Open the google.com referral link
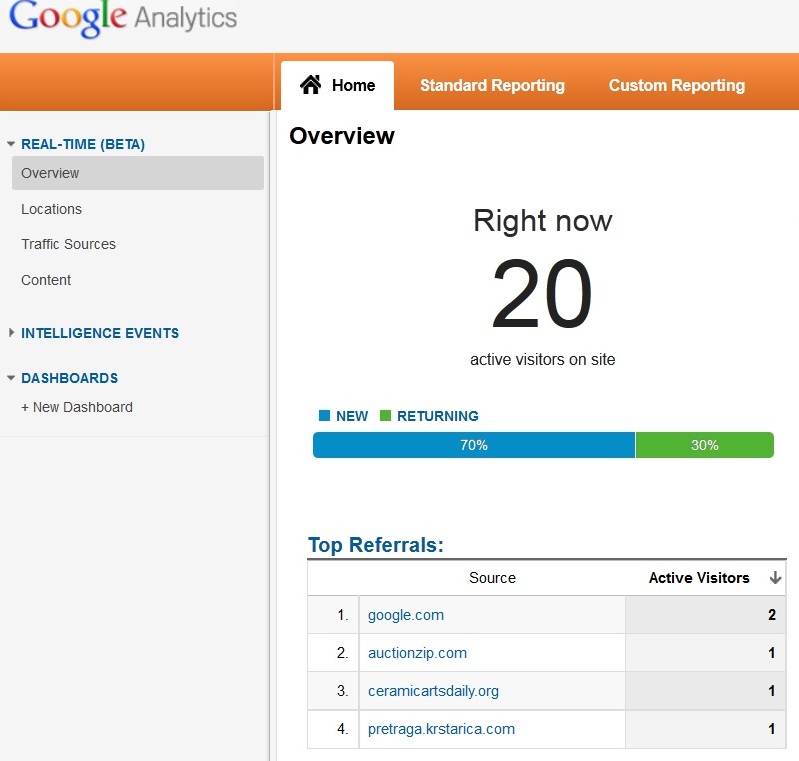The height and width of the screenshot is (761, 799). pyautogui.click(x=405, y=615)
